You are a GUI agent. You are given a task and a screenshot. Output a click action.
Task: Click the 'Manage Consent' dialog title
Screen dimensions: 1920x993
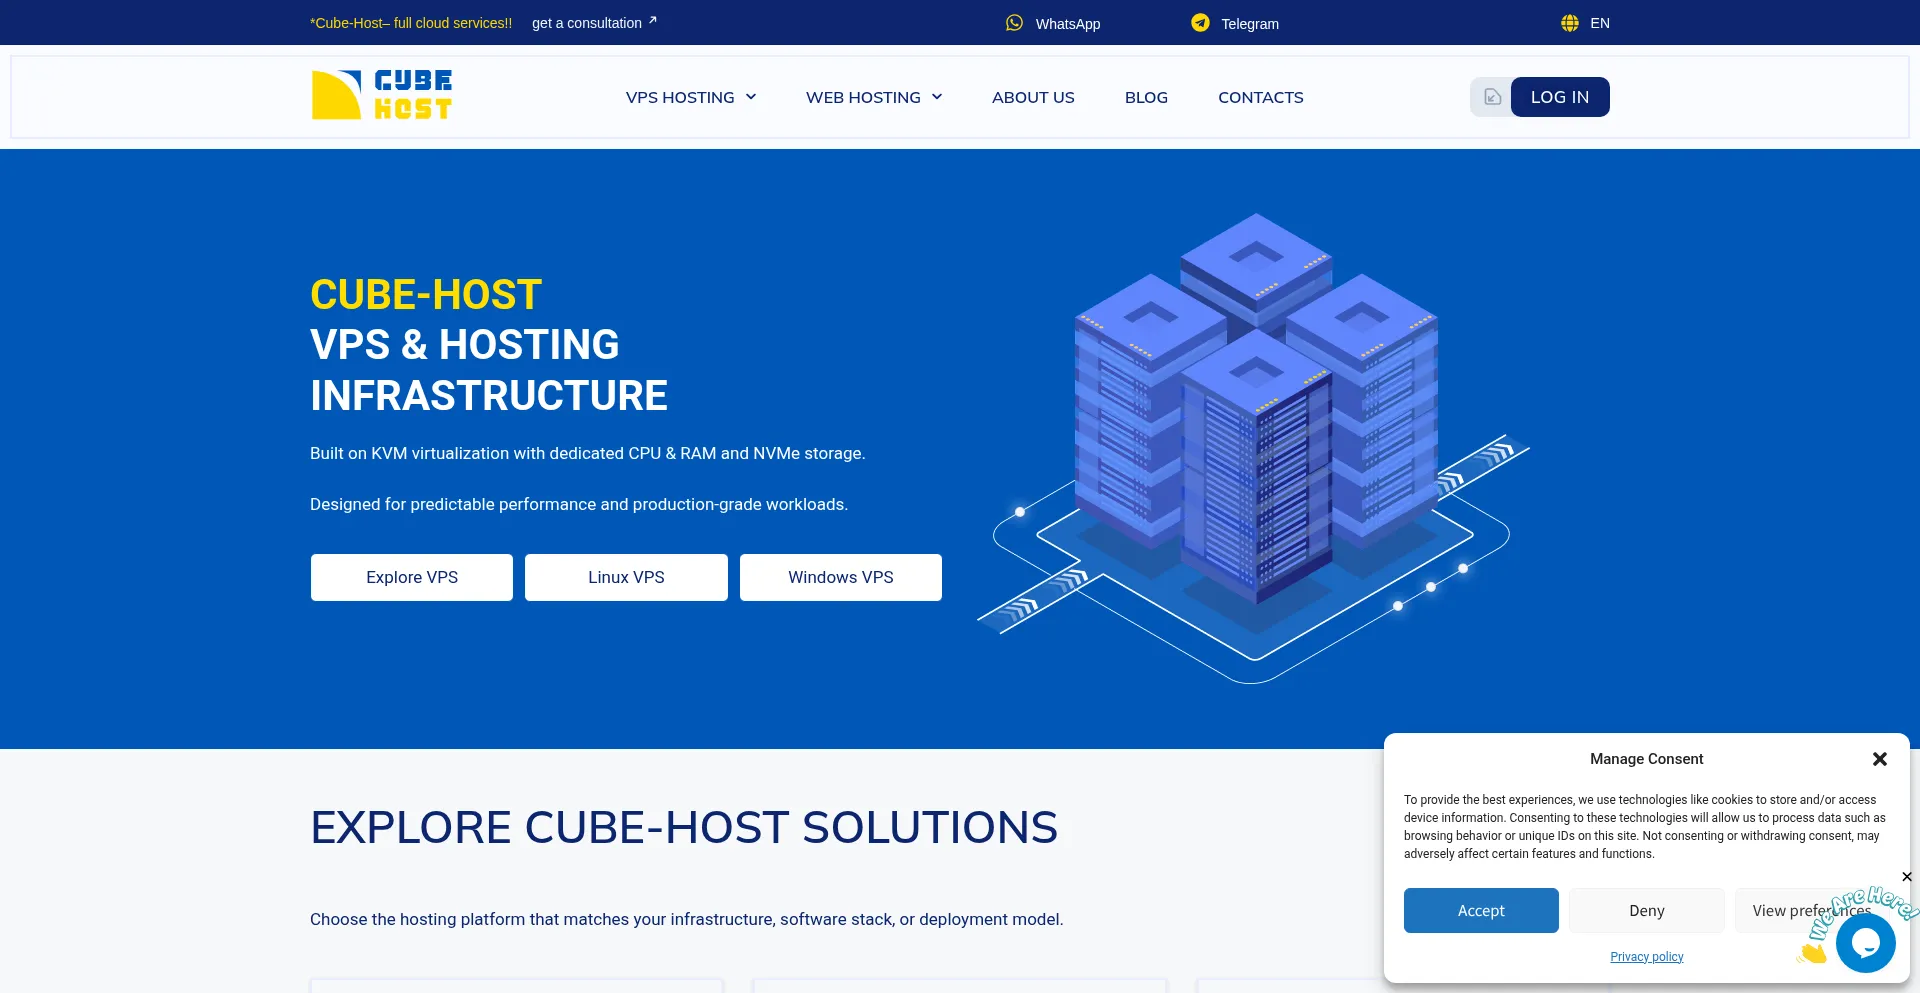click(x=1646, y=759)
